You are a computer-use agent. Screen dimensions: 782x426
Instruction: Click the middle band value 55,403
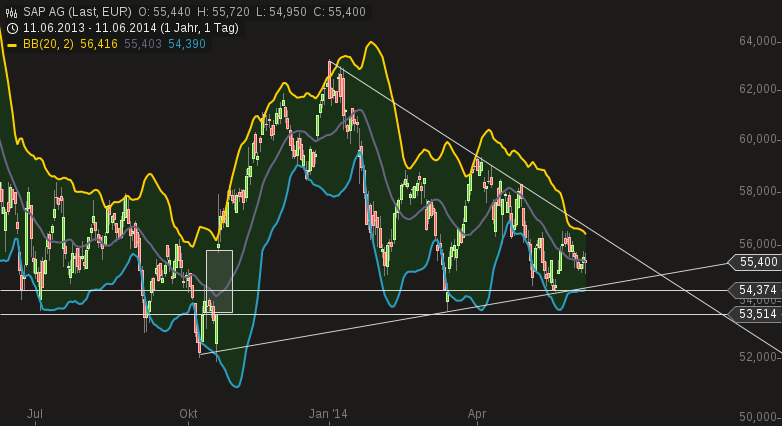click(143, 44)
